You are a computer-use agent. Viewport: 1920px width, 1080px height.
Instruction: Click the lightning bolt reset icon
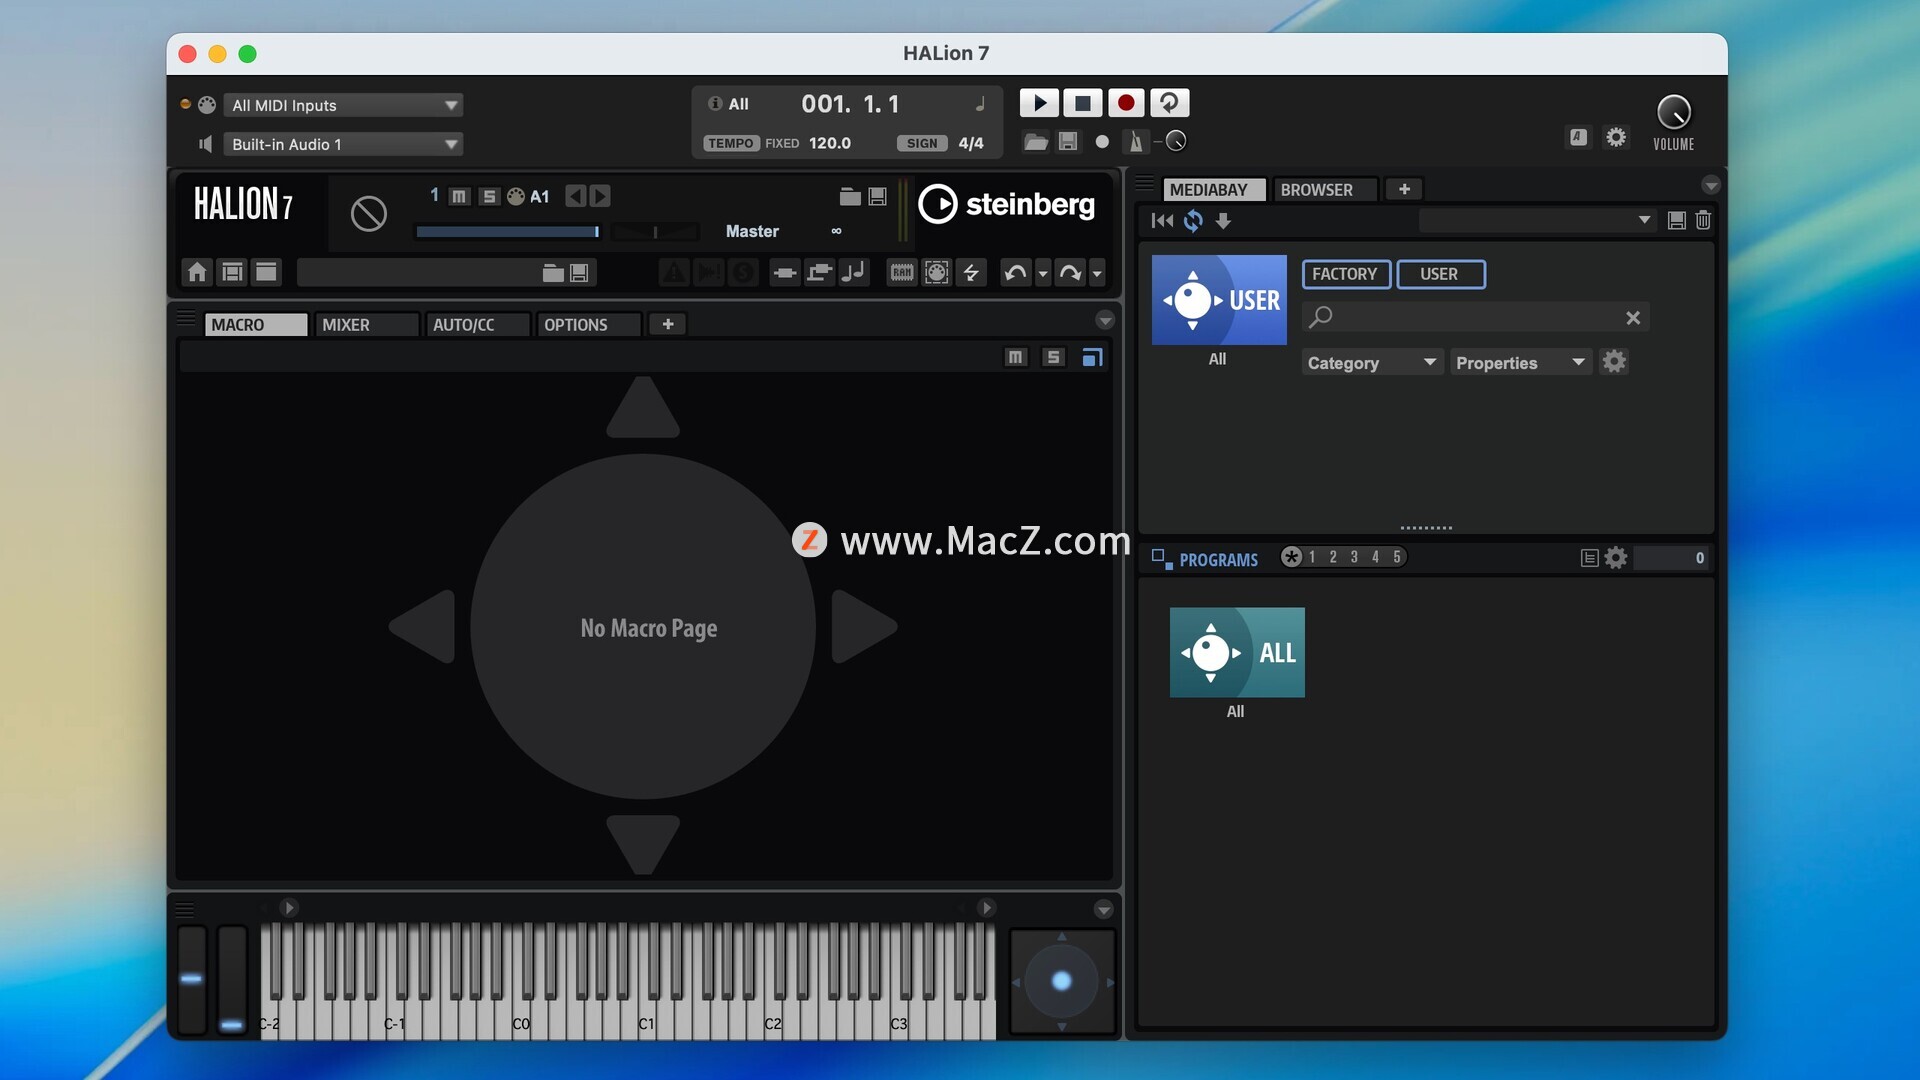pyautogui.click(x=971, y=273)
